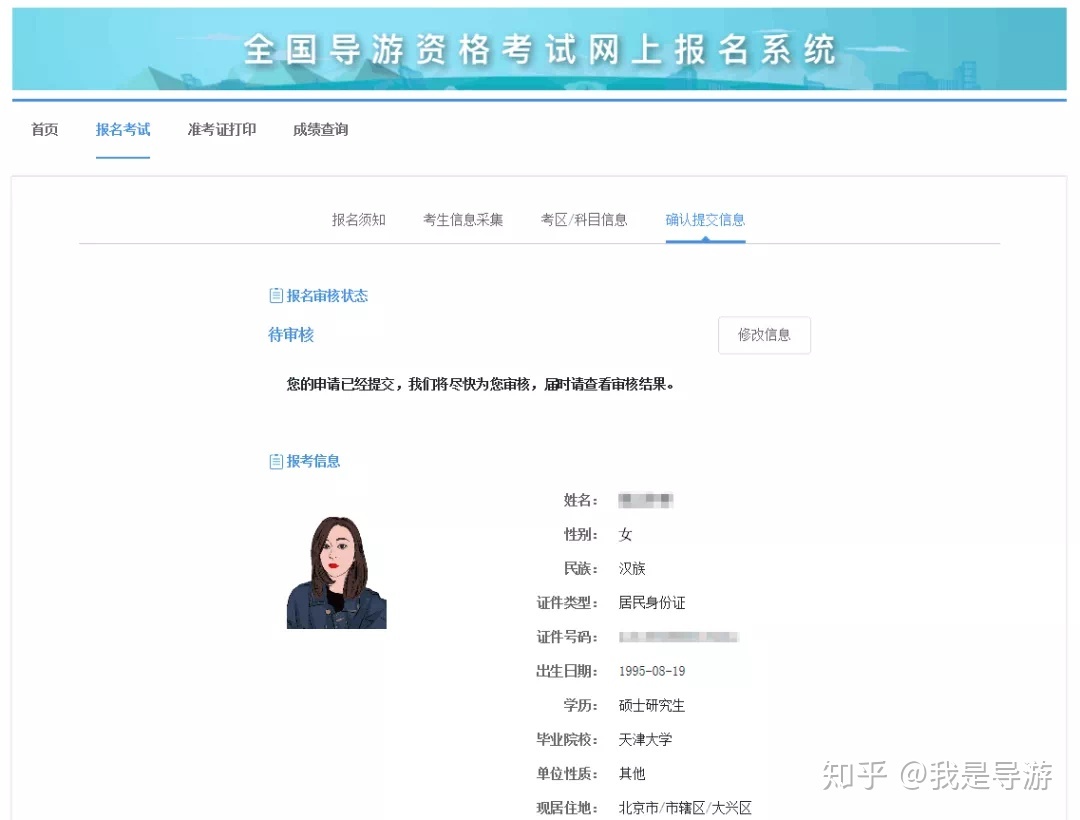
Task: Select 成绩查询 in the navigation bar
Action: (320, 129)
